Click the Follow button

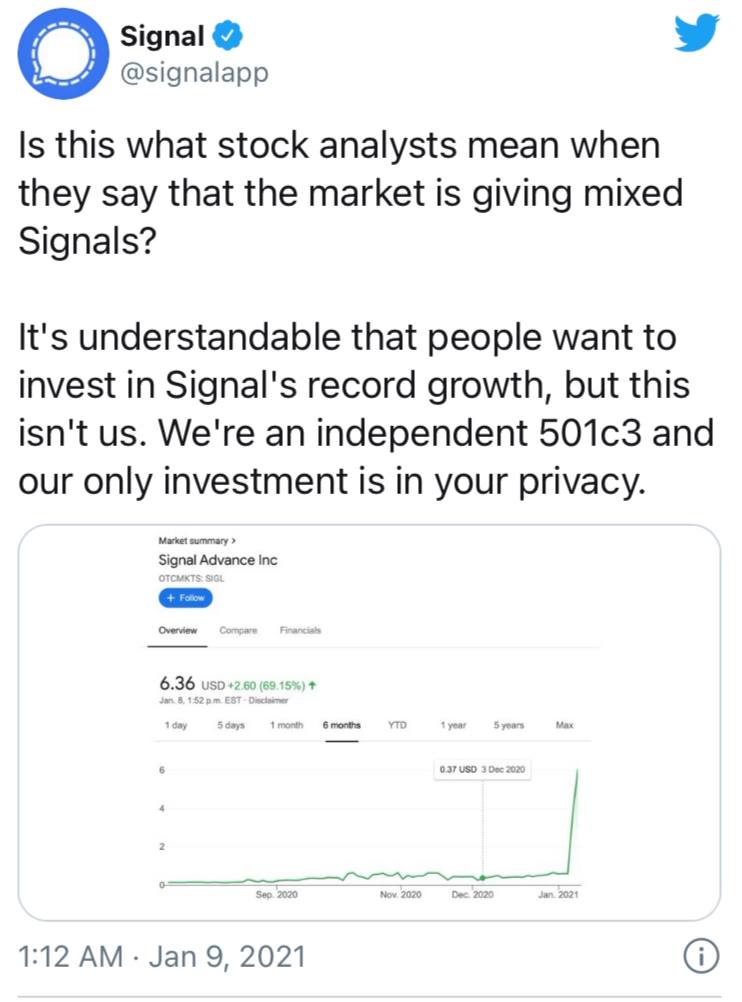coord(185,597)
